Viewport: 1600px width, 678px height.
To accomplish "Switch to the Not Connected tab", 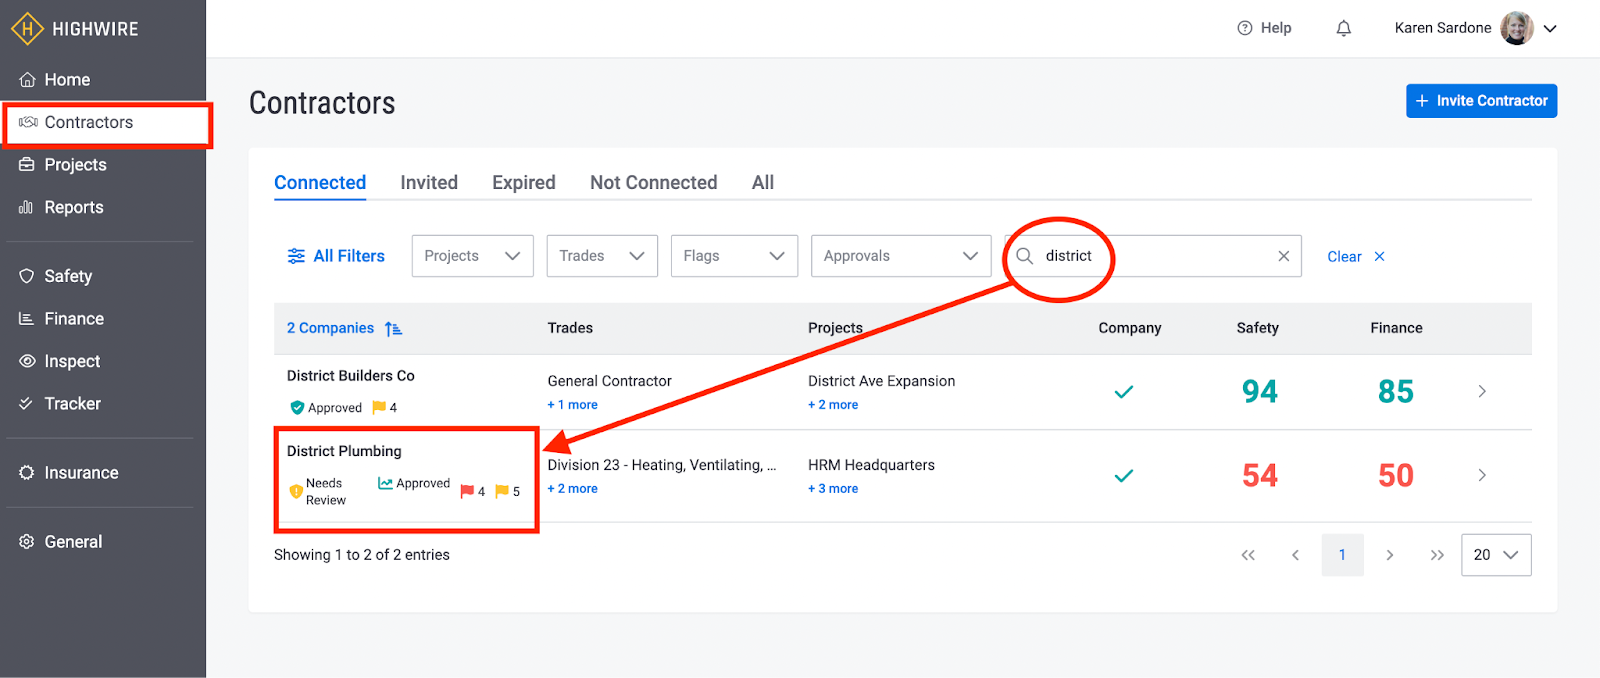I will click(x=654, y=183).
